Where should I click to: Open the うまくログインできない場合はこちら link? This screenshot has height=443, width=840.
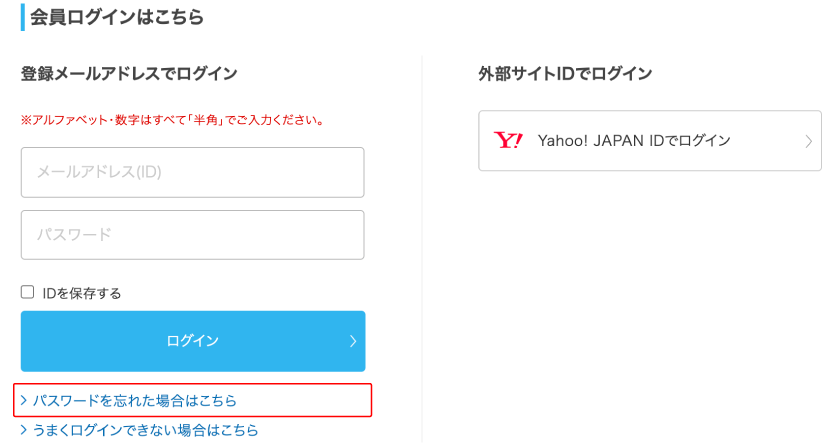pos(145,430)
